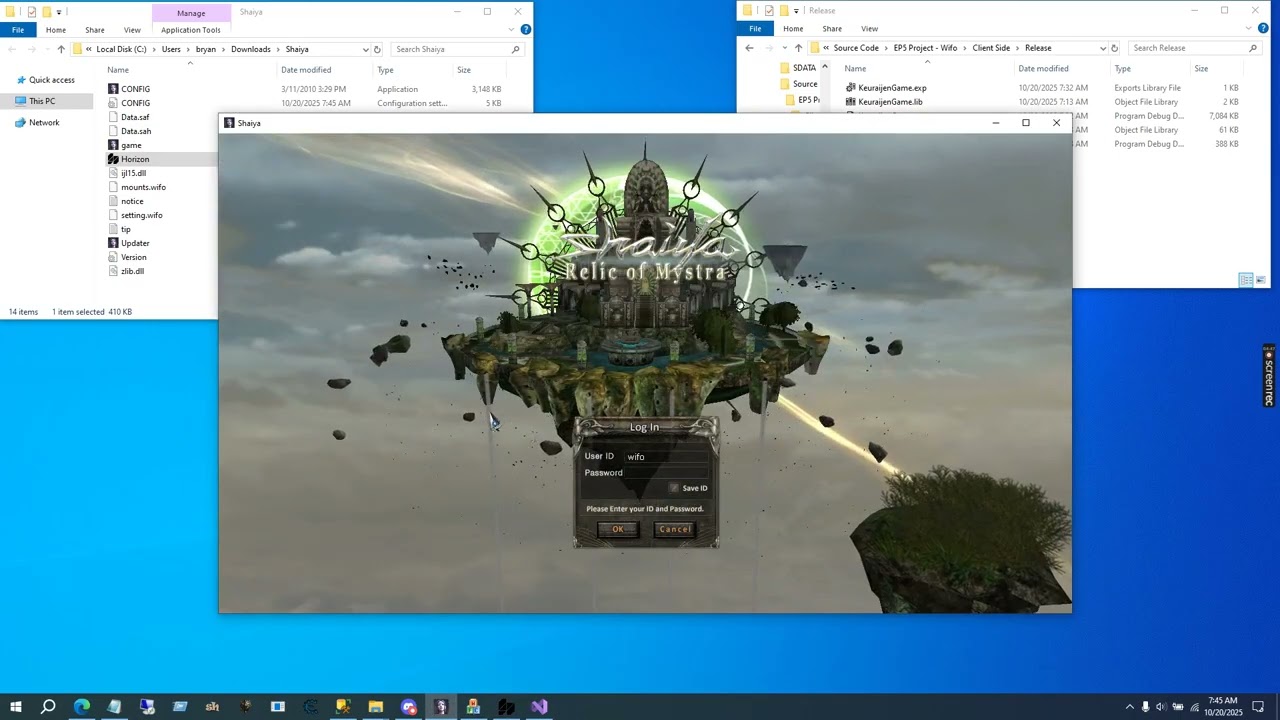
Task: Click Cancel in the Shaiya Log In dialog
Action: tap(674, 529)
